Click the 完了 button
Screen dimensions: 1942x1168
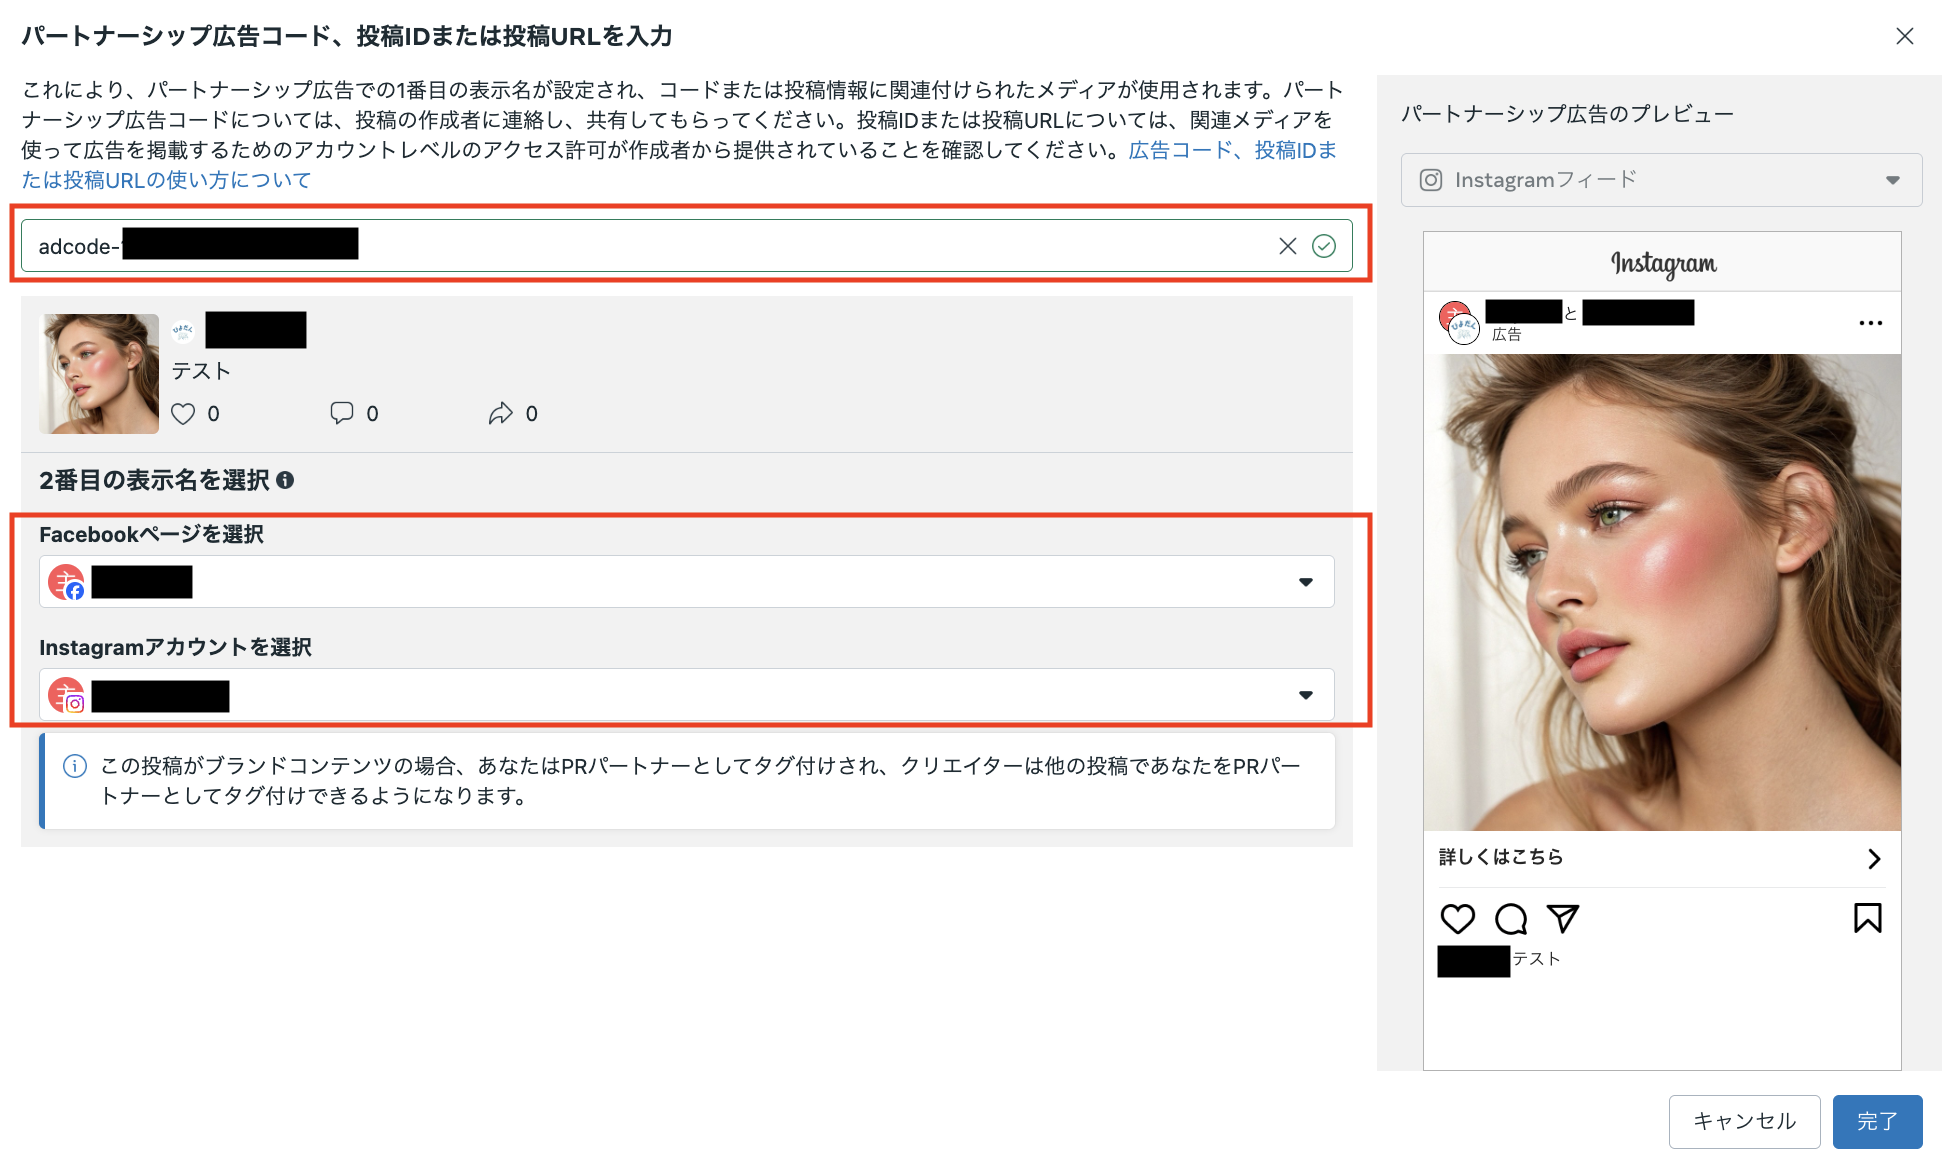click(1877, 1121)
